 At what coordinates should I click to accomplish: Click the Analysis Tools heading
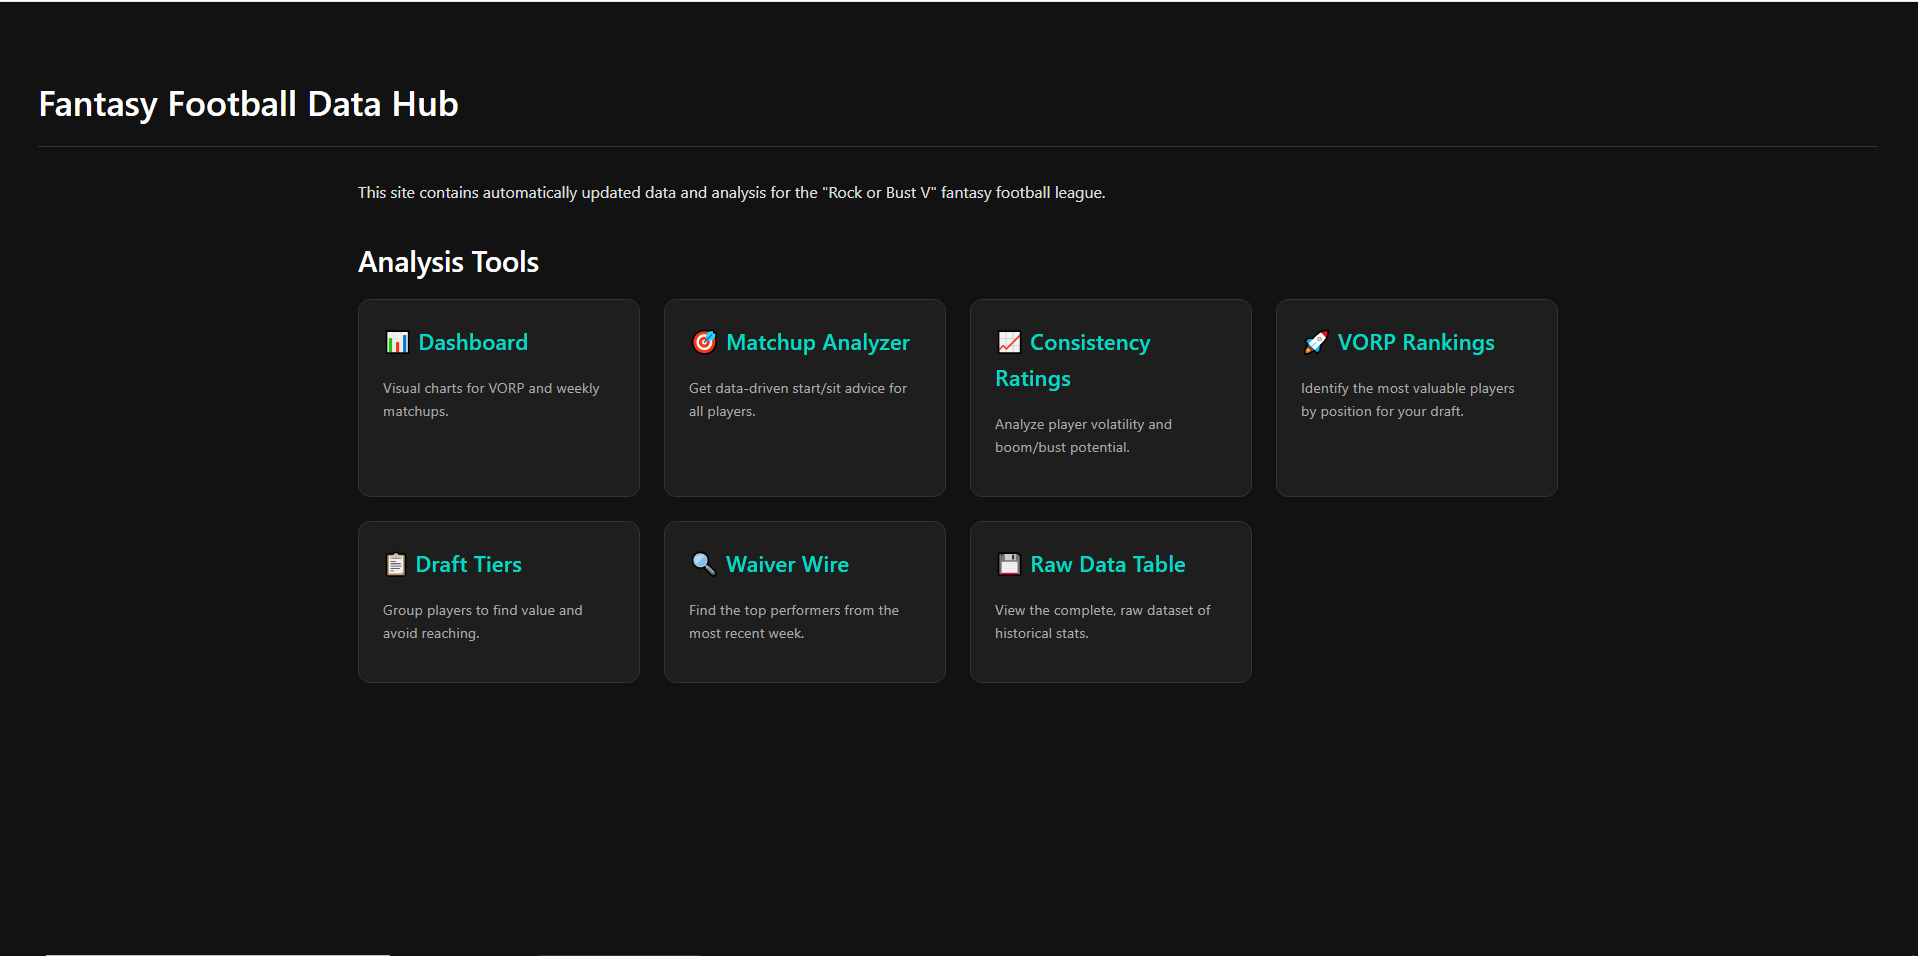(448, 262)
